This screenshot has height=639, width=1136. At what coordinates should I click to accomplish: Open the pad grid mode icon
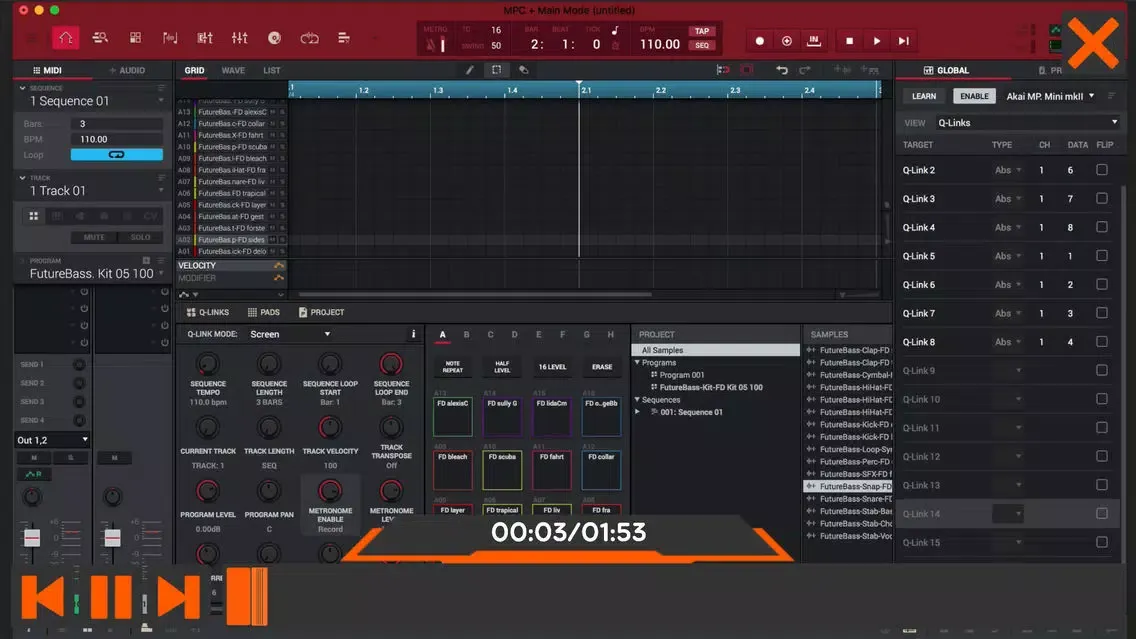[x=135, y=38]
